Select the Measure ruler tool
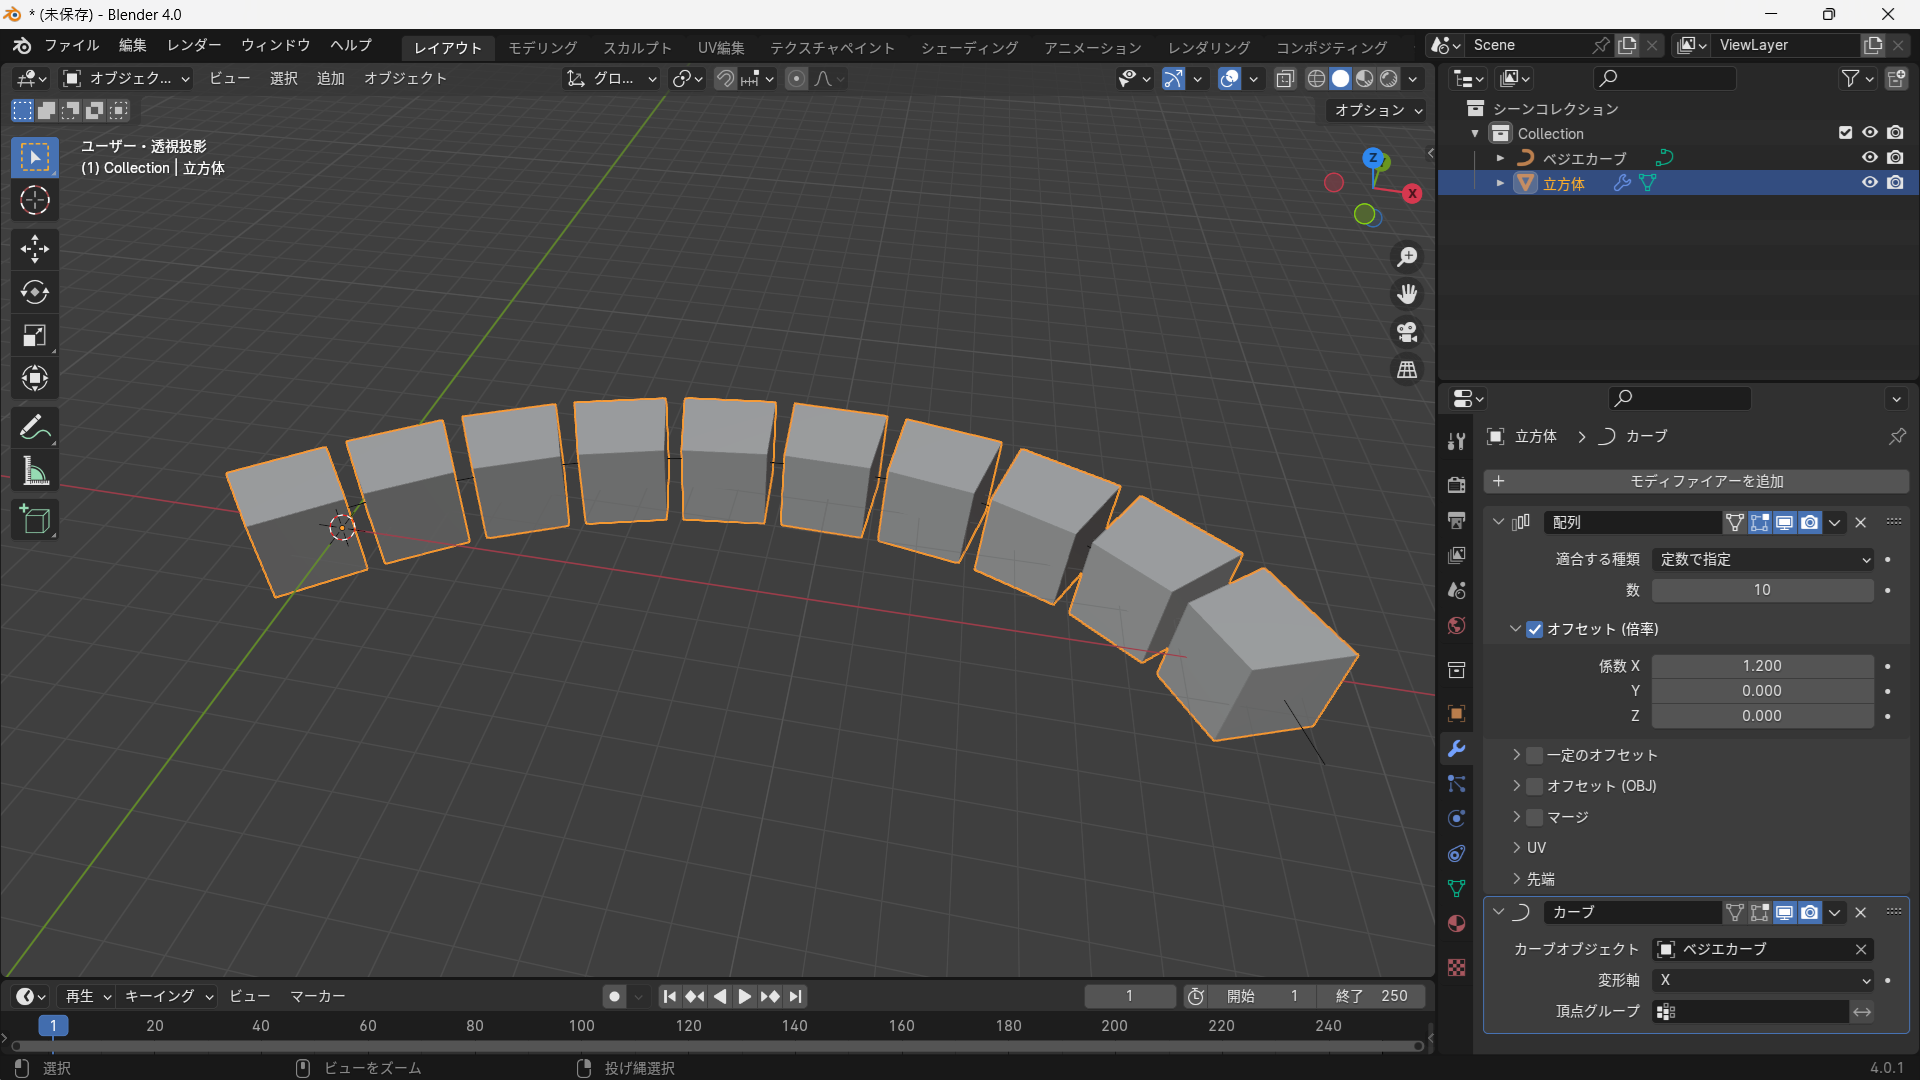Image resolution: width=1920 pixels, height=1080 pixels. click(x=35, y=472)
